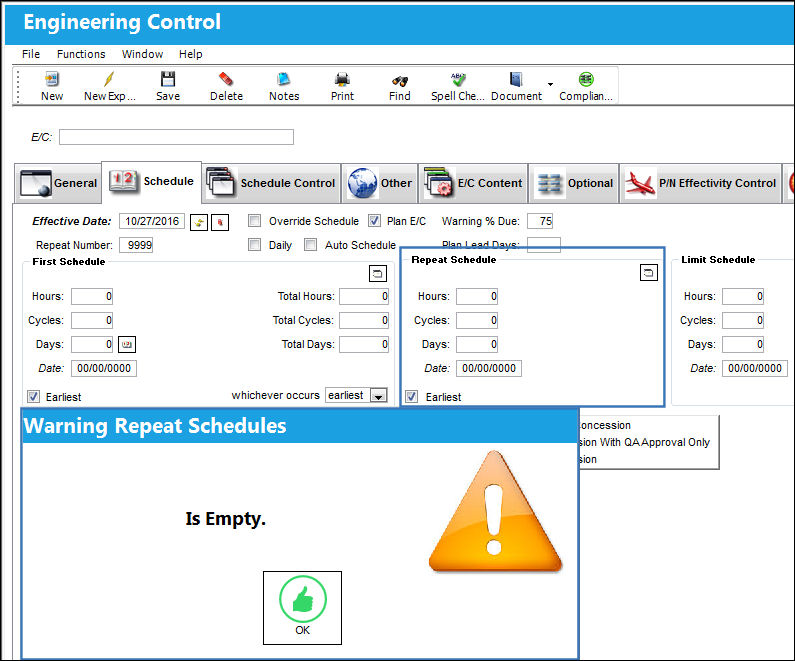The height and width of the screenshot is (661, 795).
Task: Open the Other tab
Action: tap(379, 183)
